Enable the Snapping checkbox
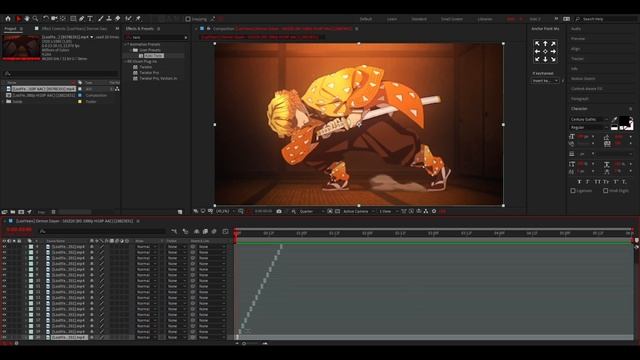The image size is (640, 360). point(188,19)
